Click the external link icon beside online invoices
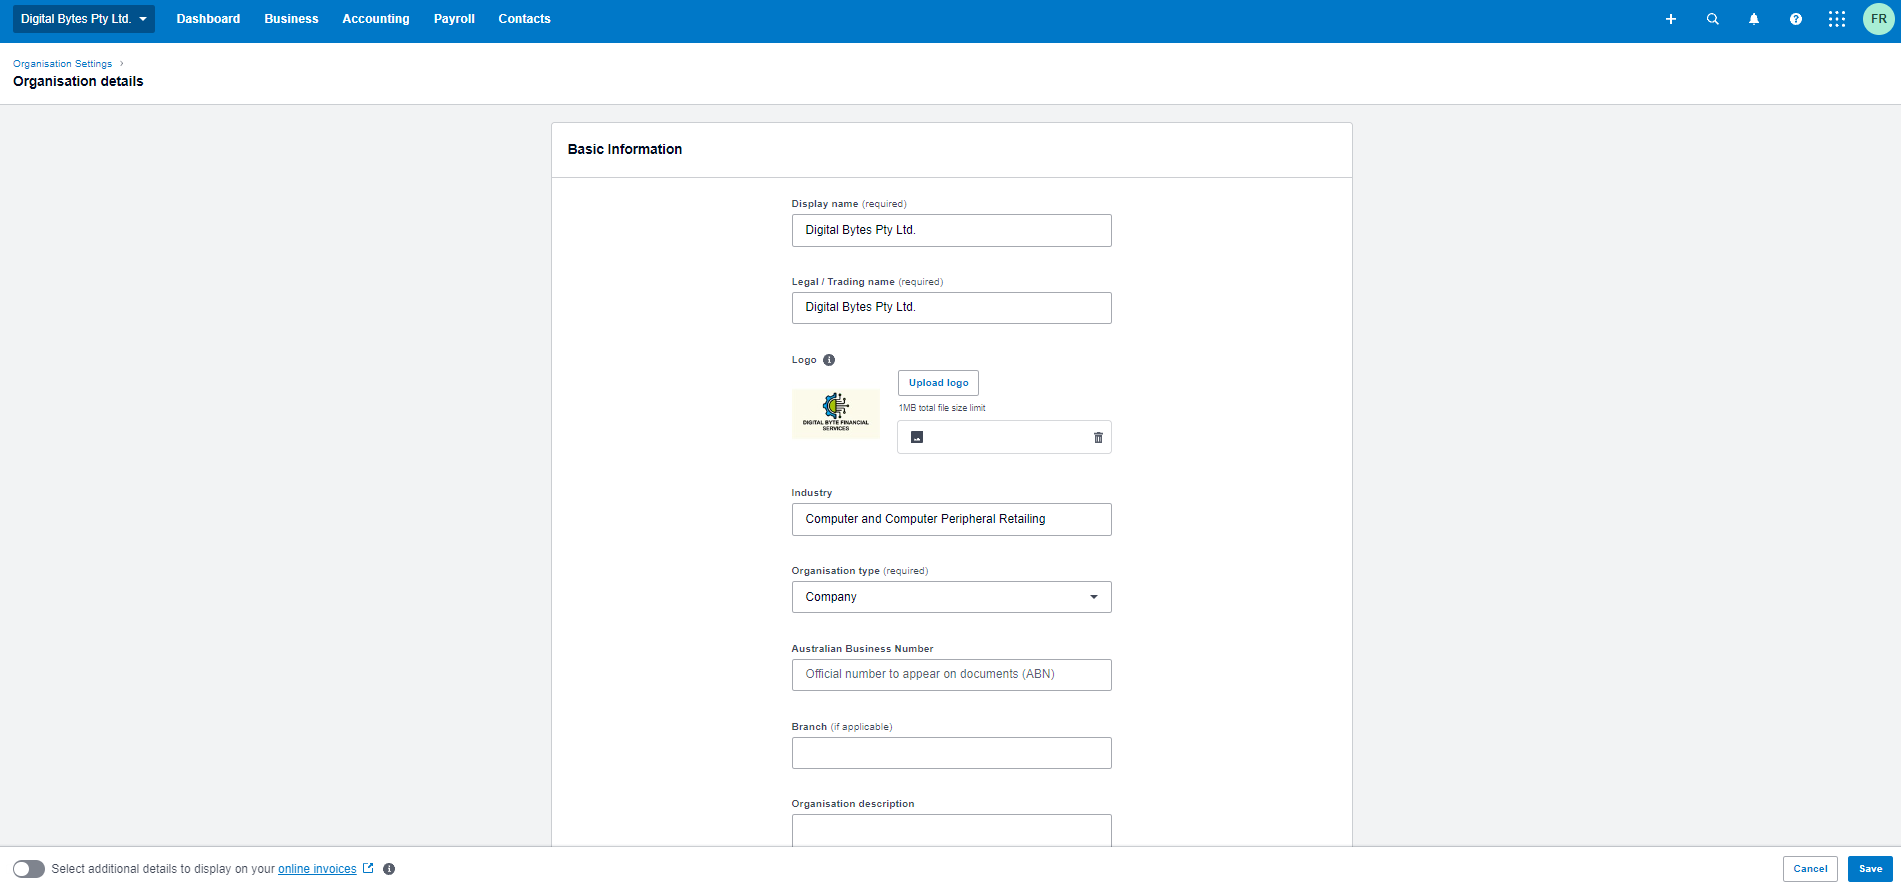Viewport: 1901px width, 888px height. pyautogui.click(x=368, y=868)
